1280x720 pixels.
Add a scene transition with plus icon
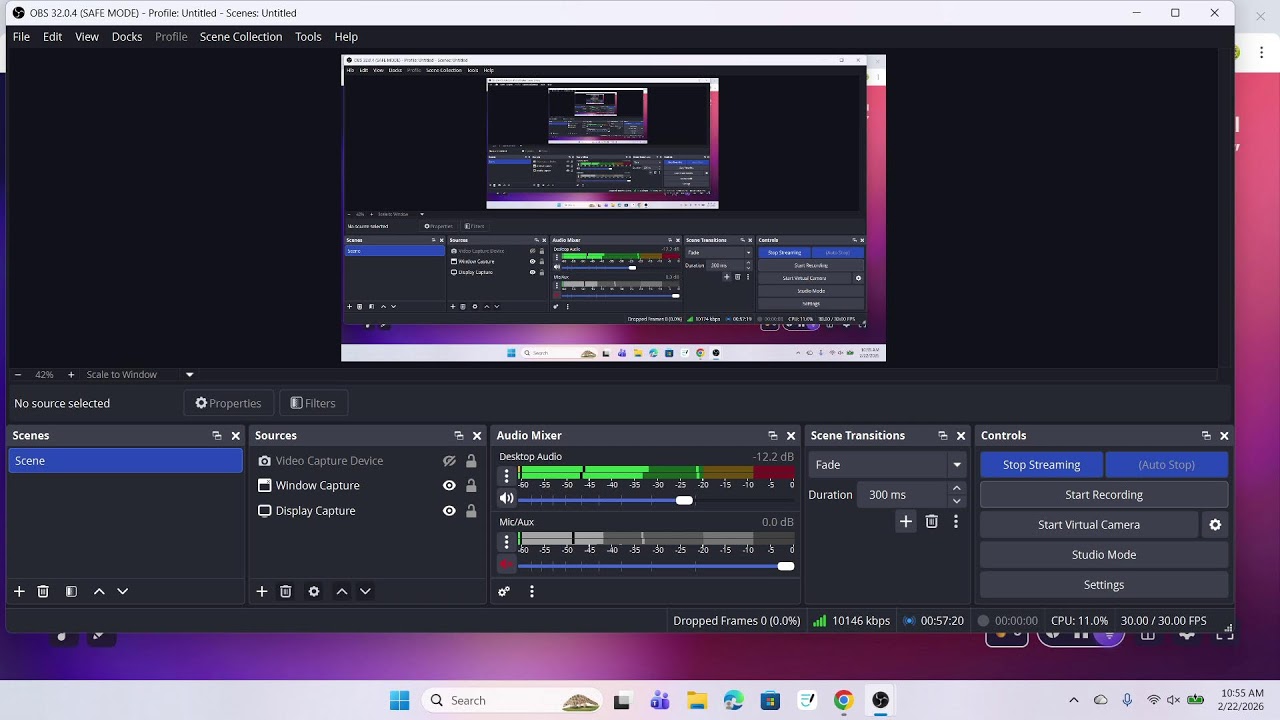(x=906, y=521)
